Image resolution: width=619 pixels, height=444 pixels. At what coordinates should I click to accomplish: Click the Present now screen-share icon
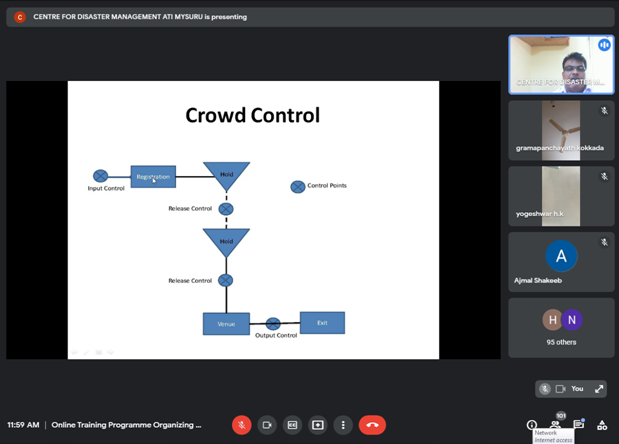(318, 425)
